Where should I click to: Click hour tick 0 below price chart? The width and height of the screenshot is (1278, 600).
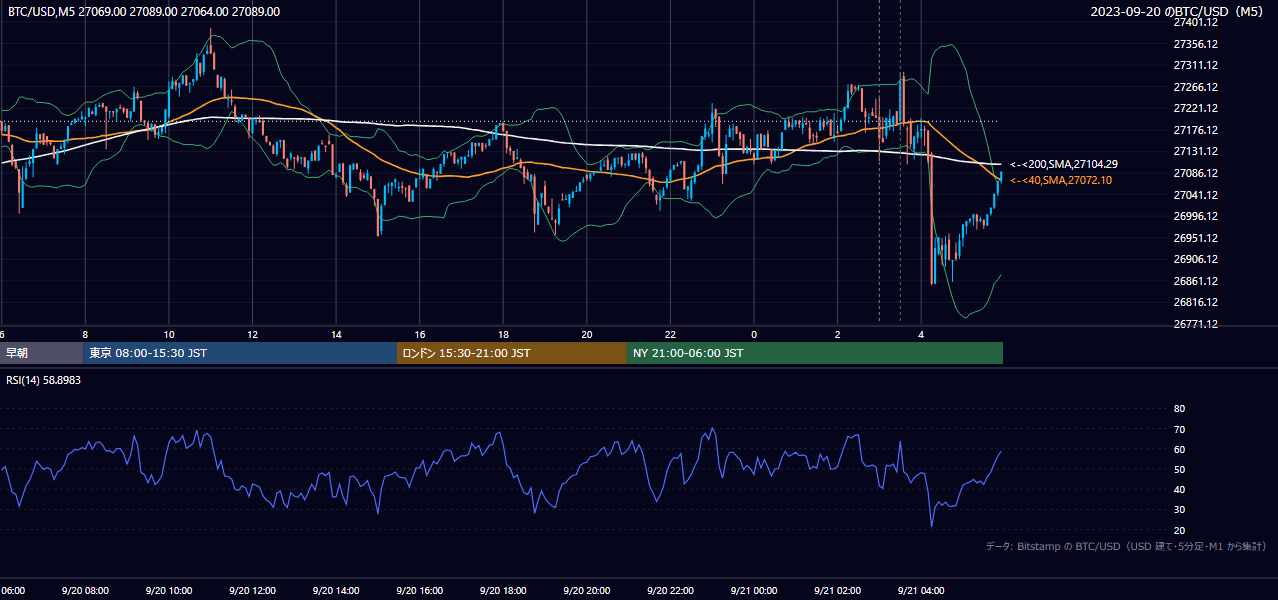754,334
